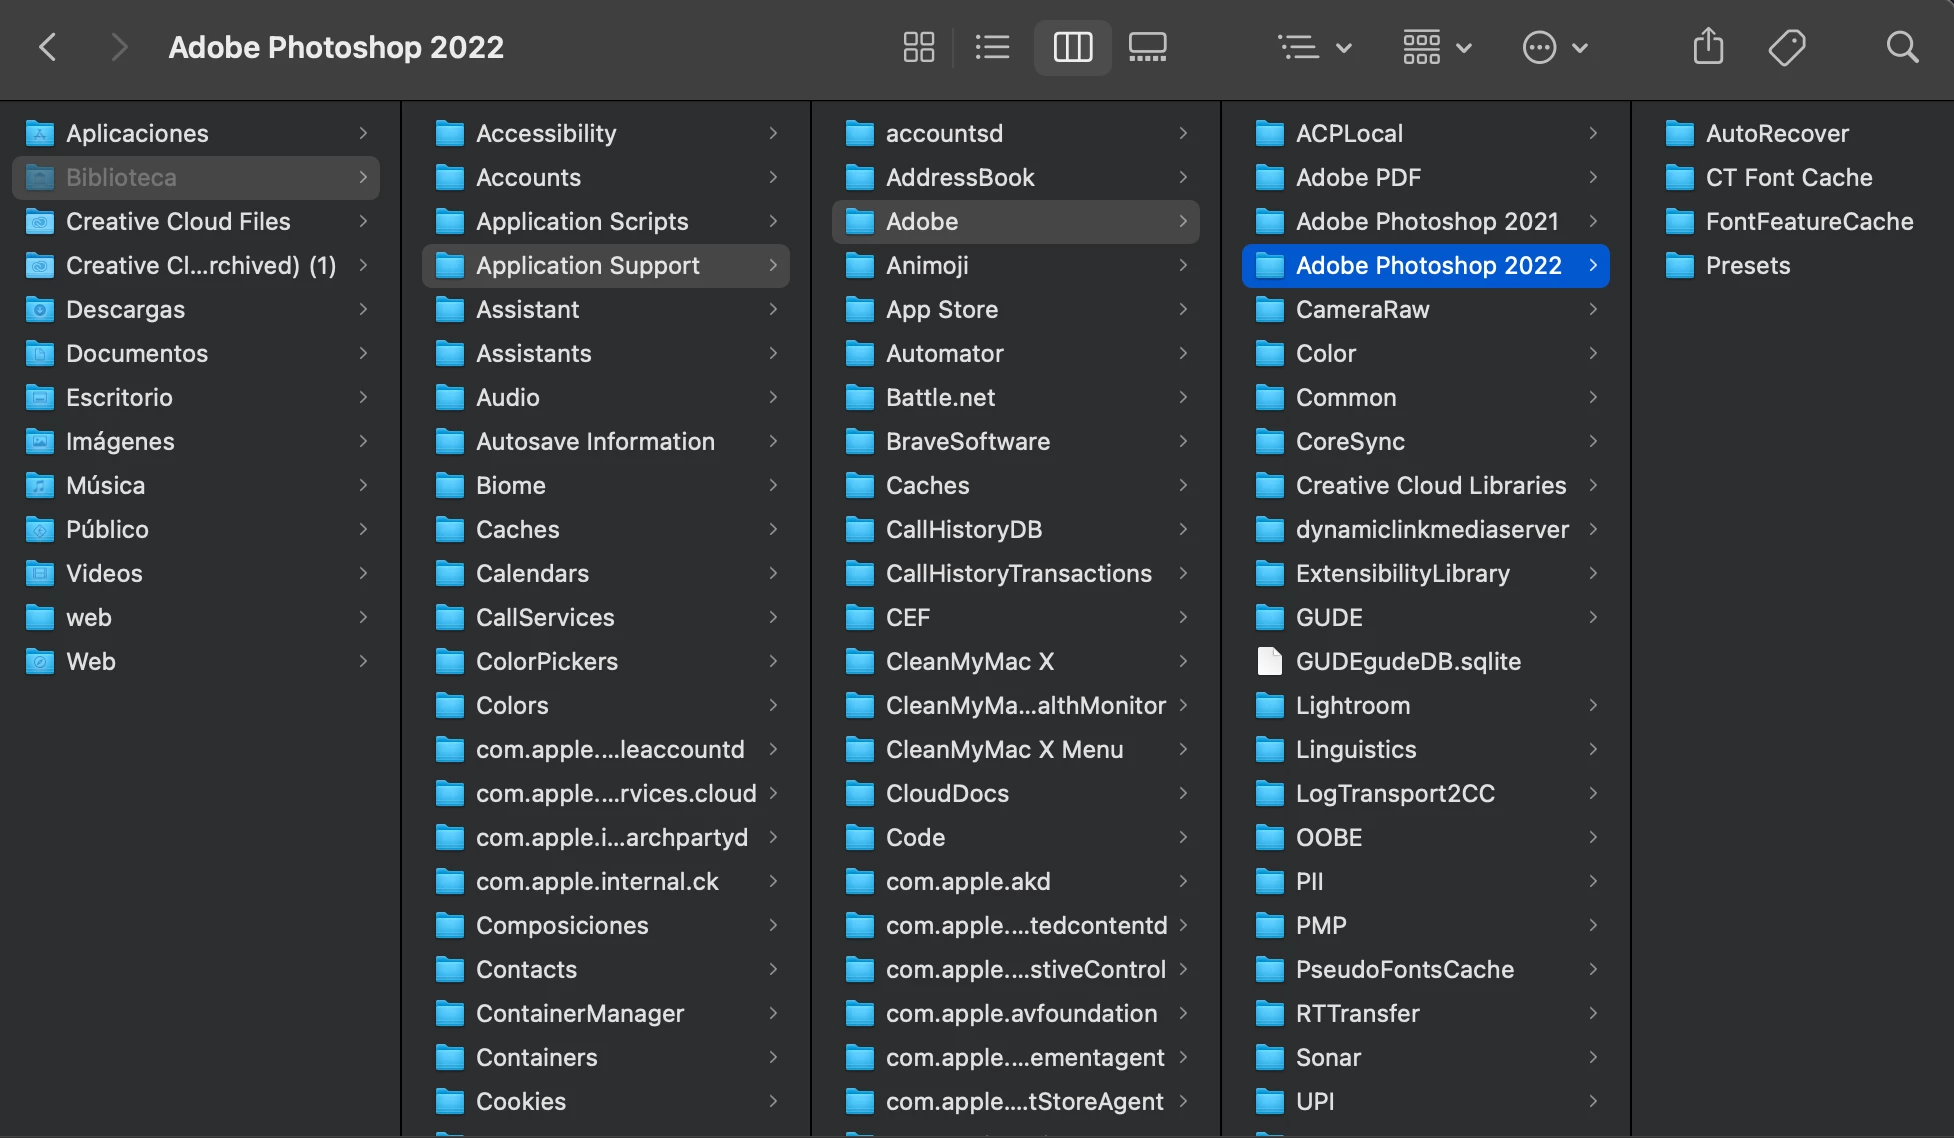Open the search magnifier

pos(1901,47)
